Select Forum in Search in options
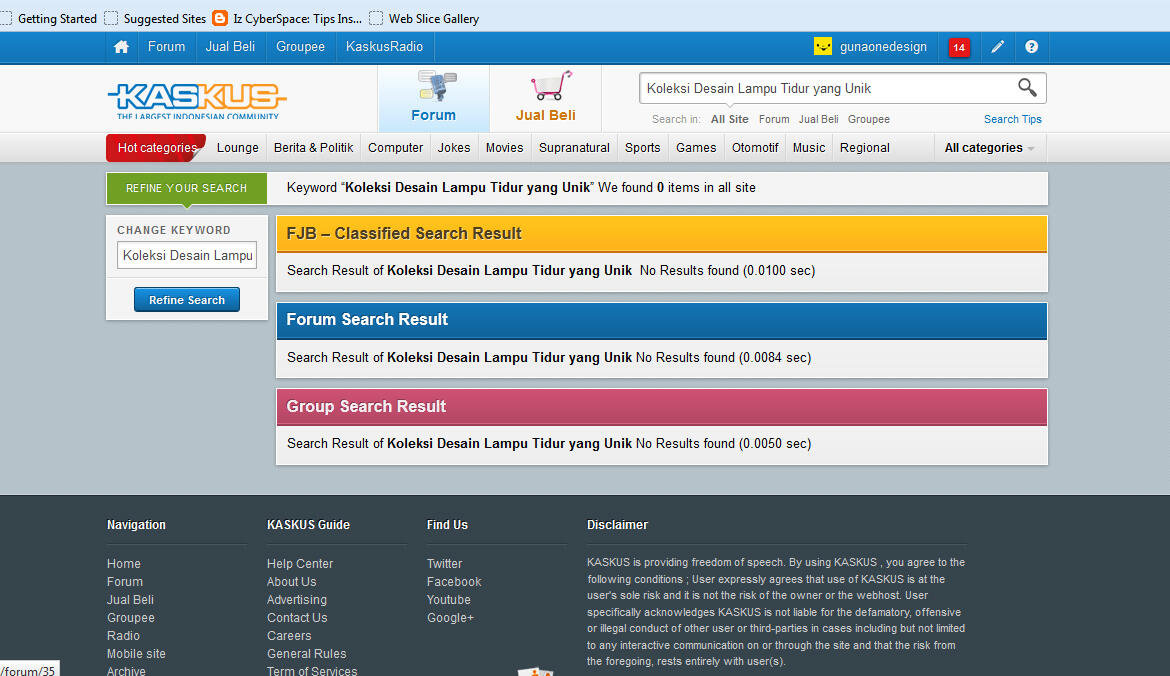 (x=774, y=119)
